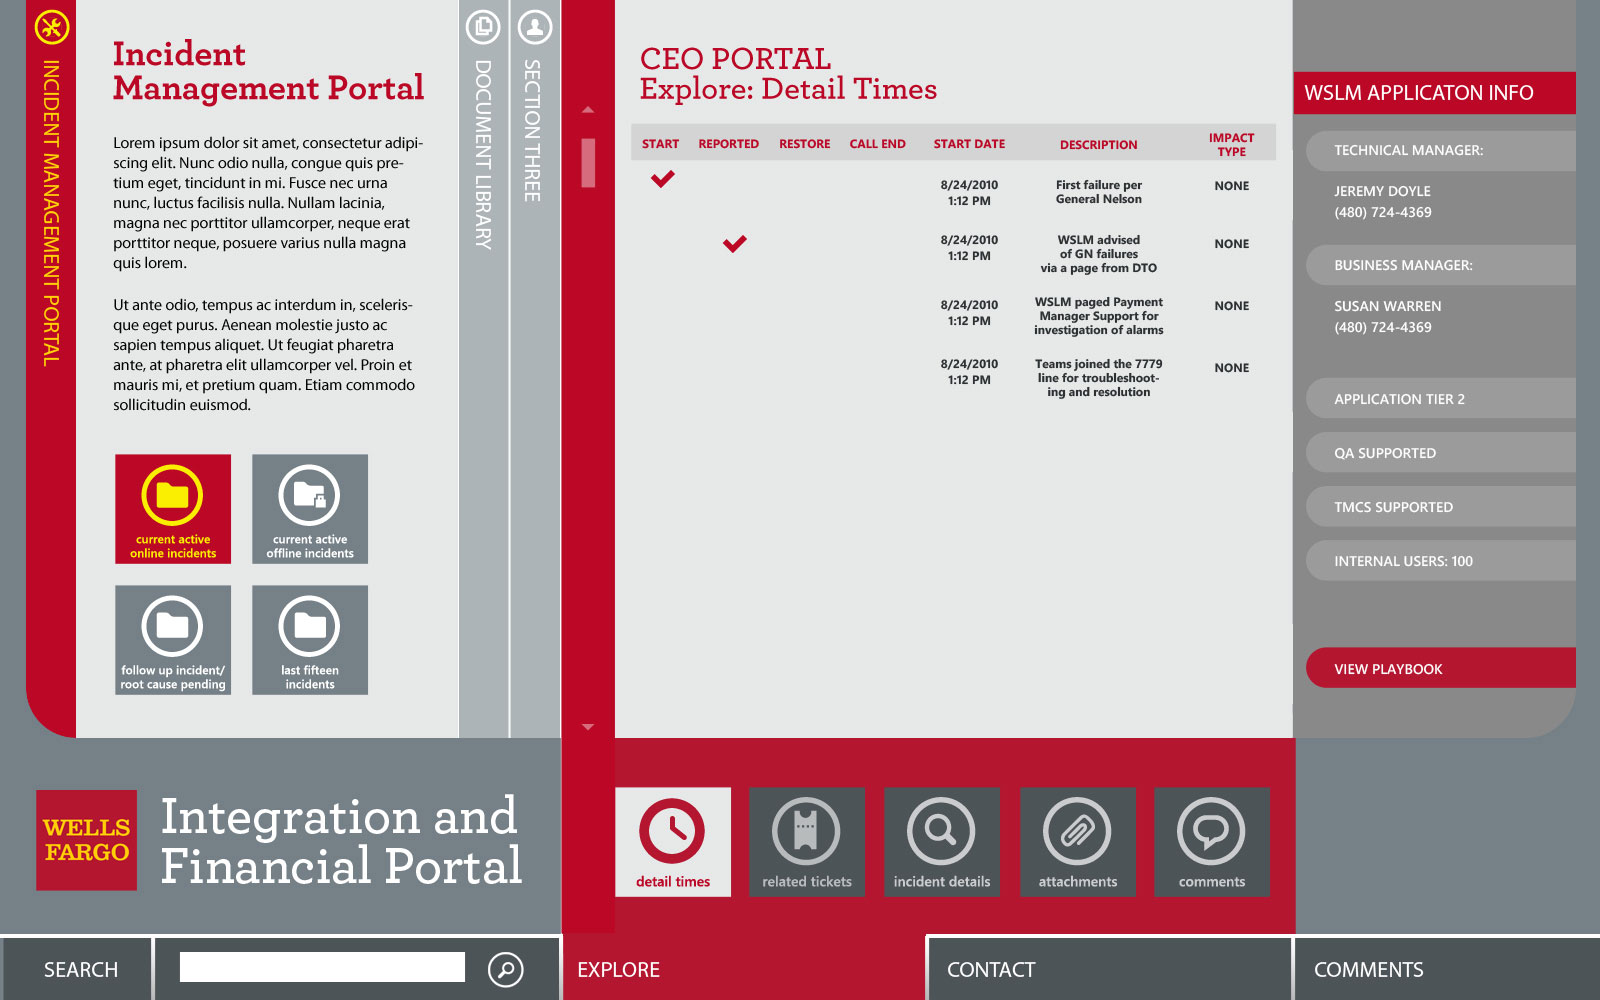Click the Integration and Financial Portal title
Screen dimensions: 1600x1000
(x=341, y=840)
